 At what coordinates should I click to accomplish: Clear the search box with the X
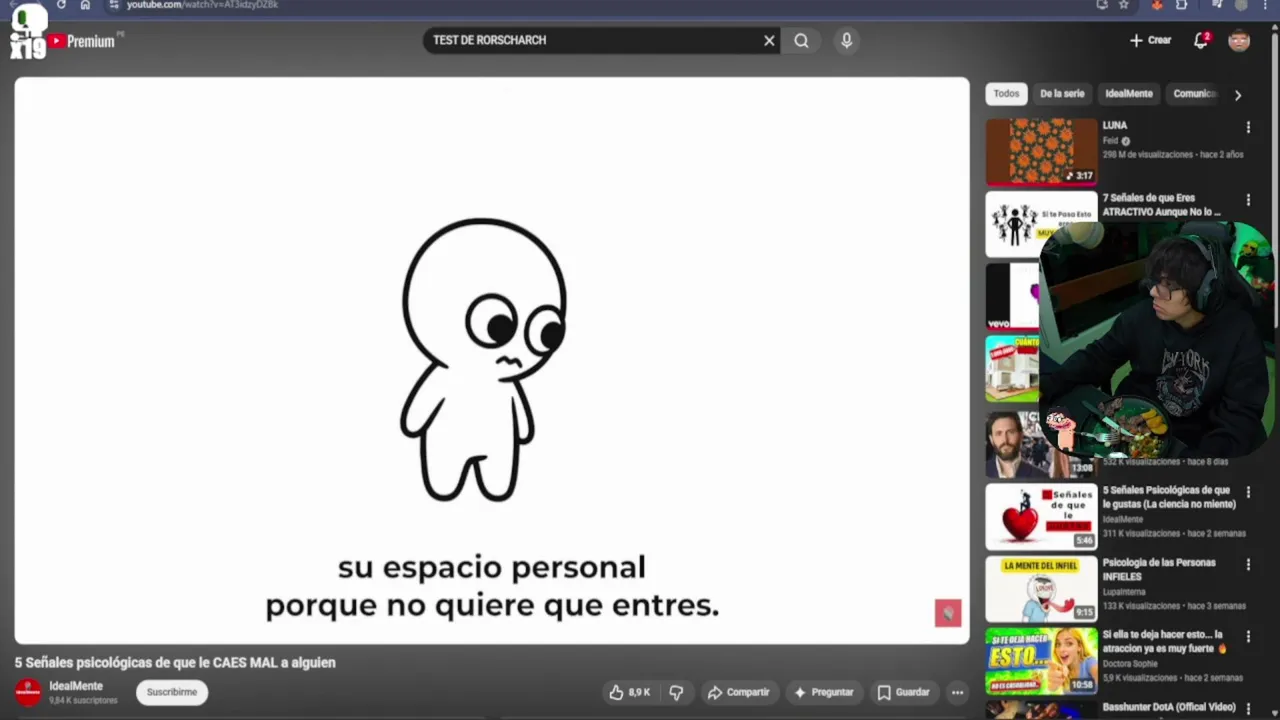tap(769, 41)
